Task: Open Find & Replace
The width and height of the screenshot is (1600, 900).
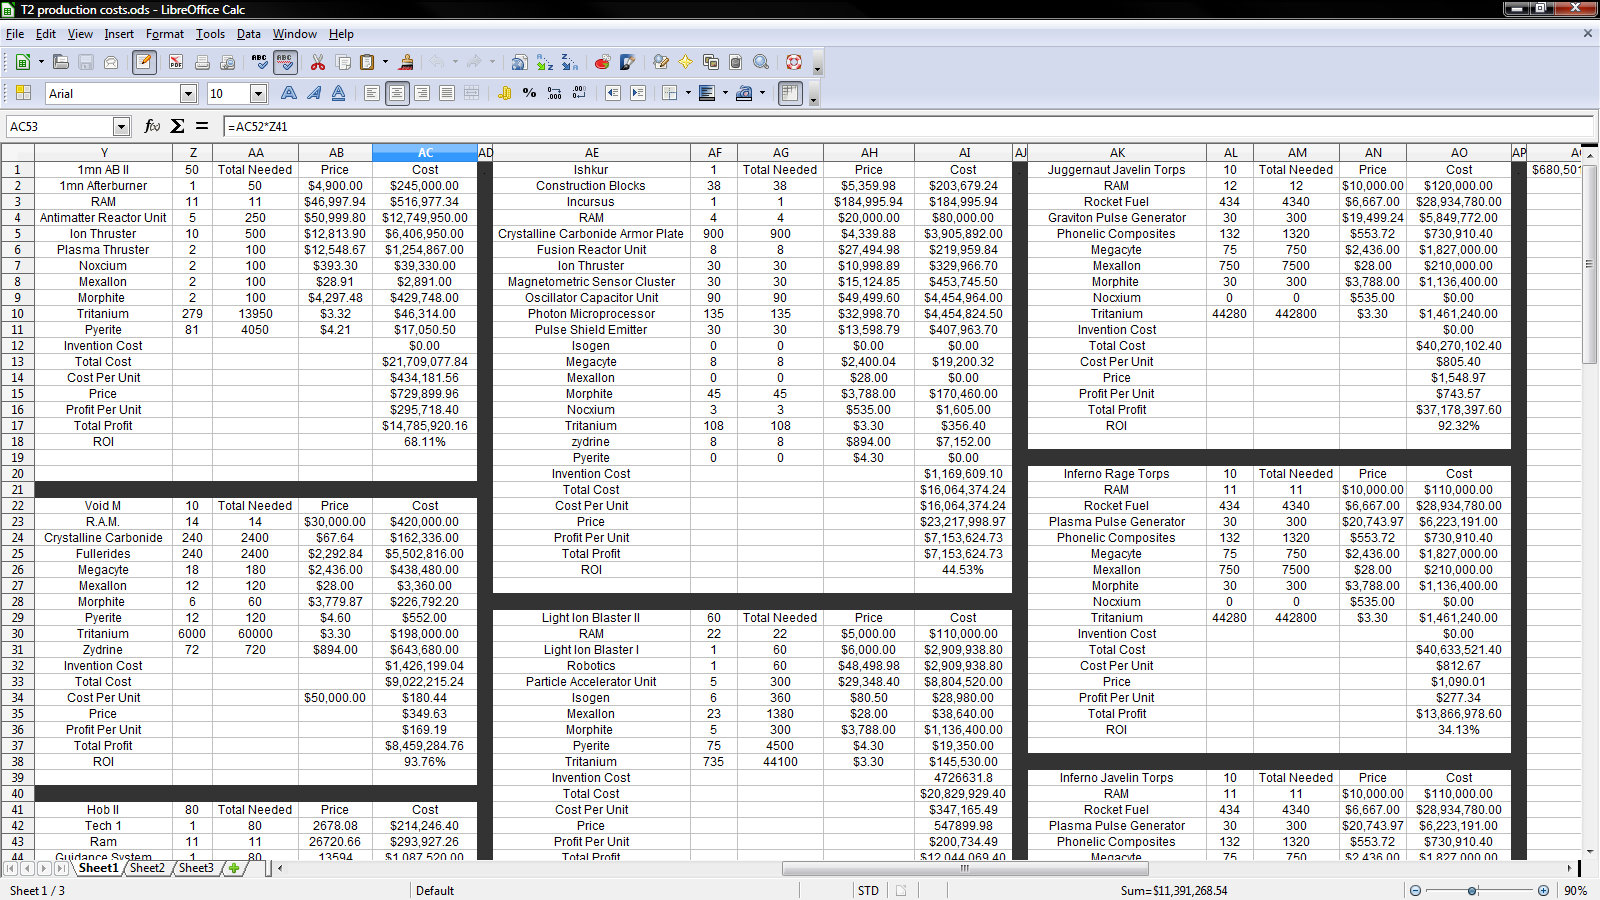Action: [660, 62]
